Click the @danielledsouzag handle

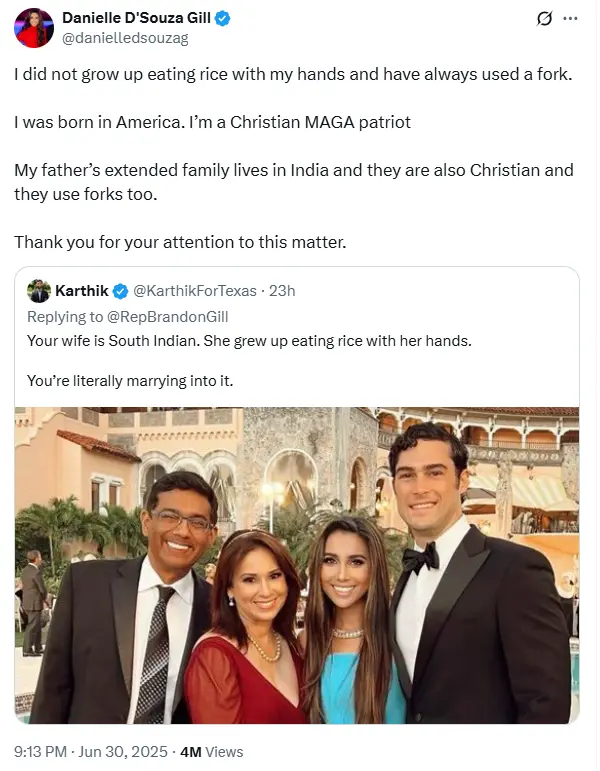[125, 38]
